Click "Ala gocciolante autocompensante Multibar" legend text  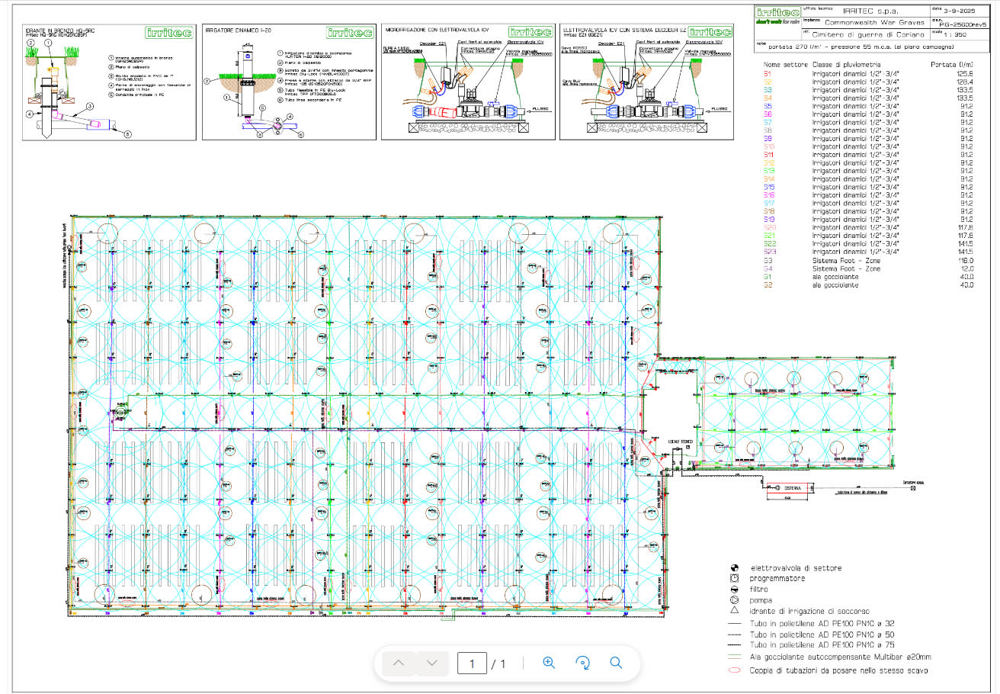pos(841,657)
